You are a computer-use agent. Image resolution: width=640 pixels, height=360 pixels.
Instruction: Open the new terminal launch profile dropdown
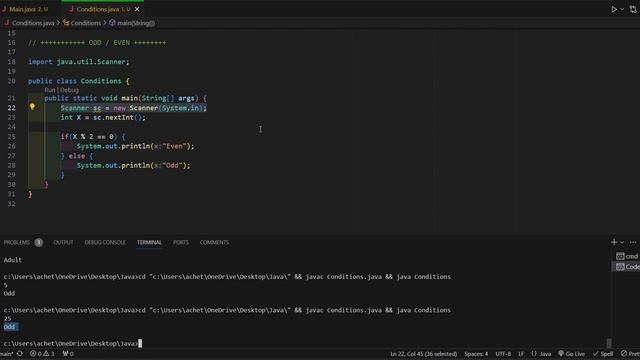tap(622, 242)
